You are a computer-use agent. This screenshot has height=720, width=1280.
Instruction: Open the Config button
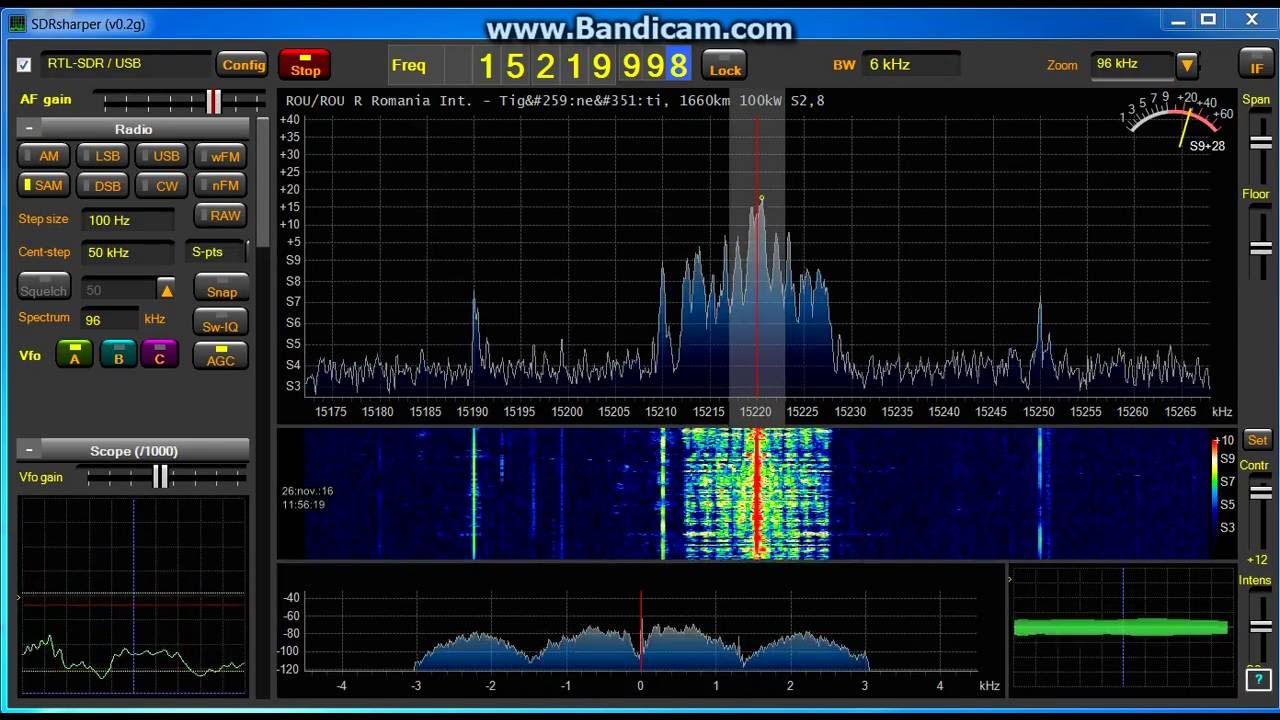coord(243,65)
